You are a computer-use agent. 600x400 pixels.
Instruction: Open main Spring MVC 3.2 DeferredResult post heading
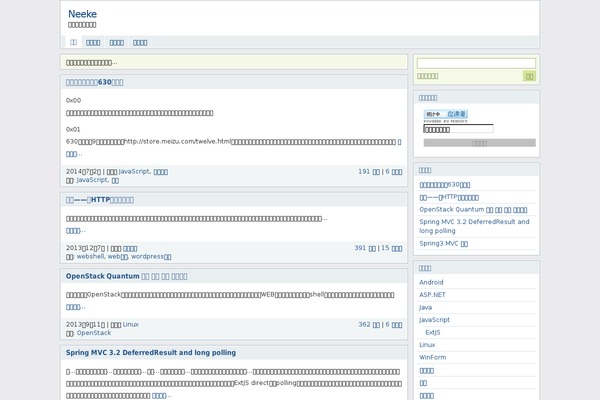[151, 353]
